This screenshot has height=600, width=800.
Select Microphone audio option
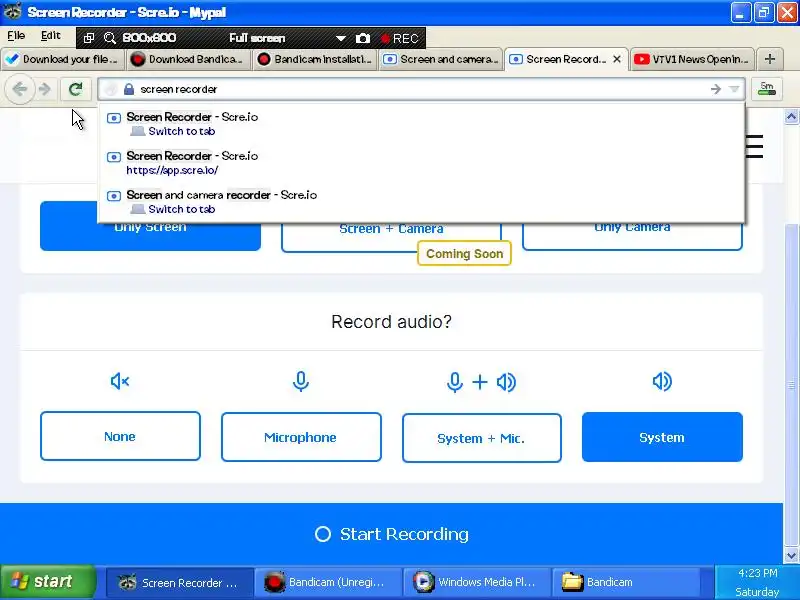[x=301, y=437]
